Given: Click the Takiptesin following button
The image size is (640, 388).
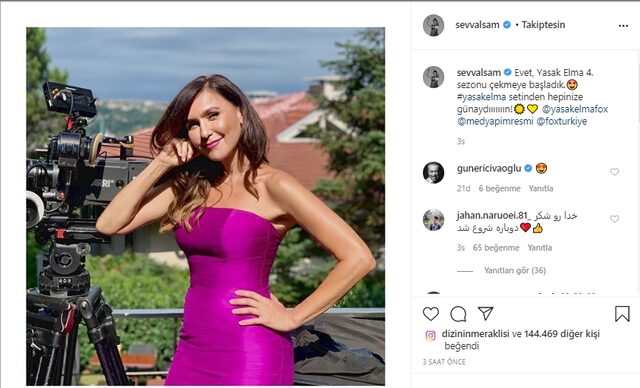Looking at the screenshot, I should [543, 25].
